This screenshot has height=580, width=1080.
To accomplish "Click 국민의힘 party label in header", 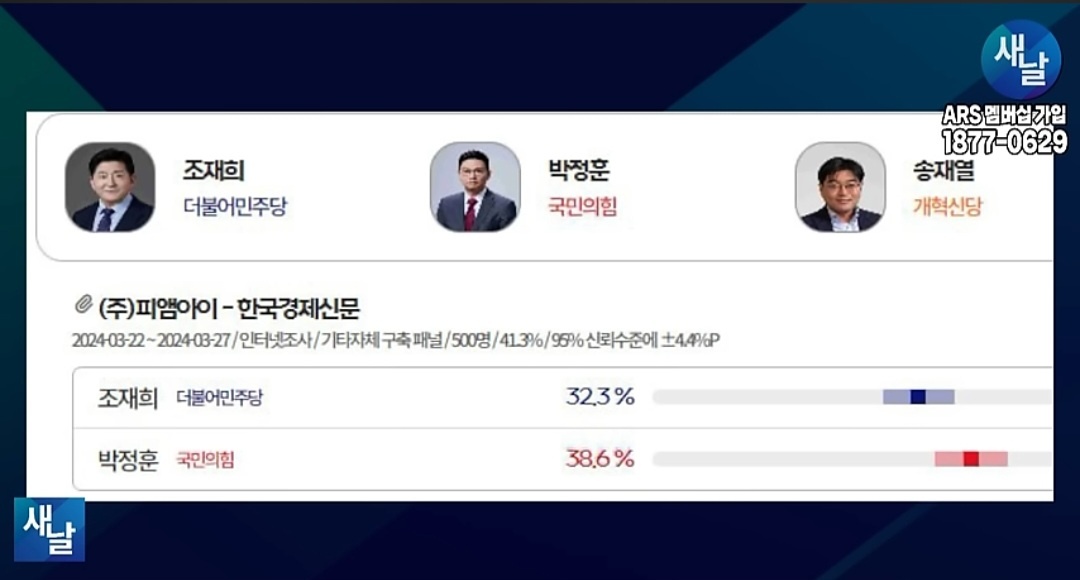I will [x=583, y=207].
